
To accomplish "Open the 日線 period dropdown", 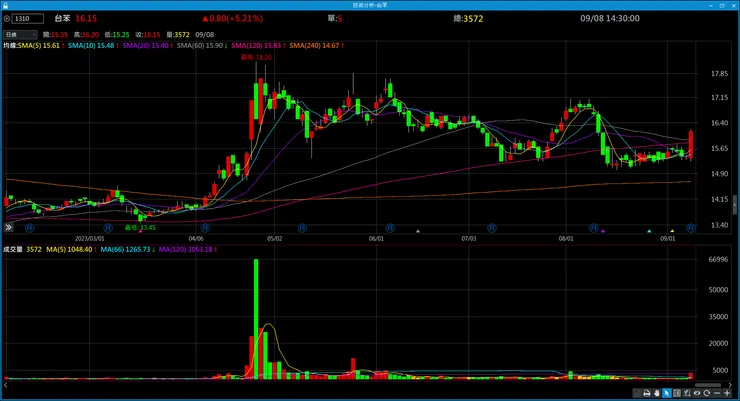I will [20, 34].
